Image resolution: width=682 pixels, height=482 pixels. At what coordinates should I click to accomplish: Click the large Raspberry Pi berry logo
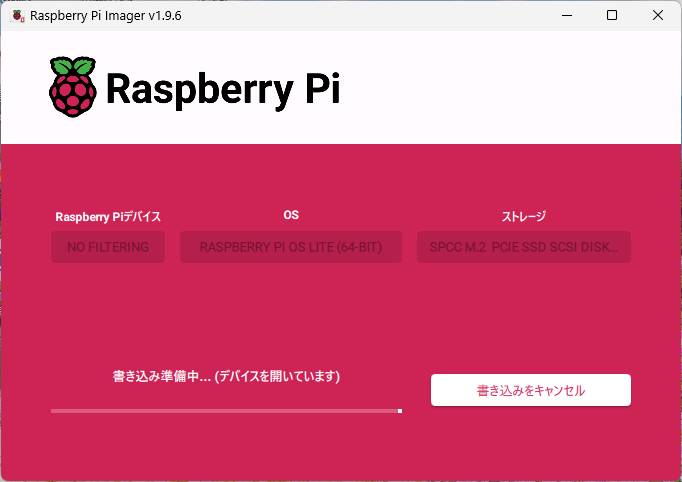(x=73, y=87)
